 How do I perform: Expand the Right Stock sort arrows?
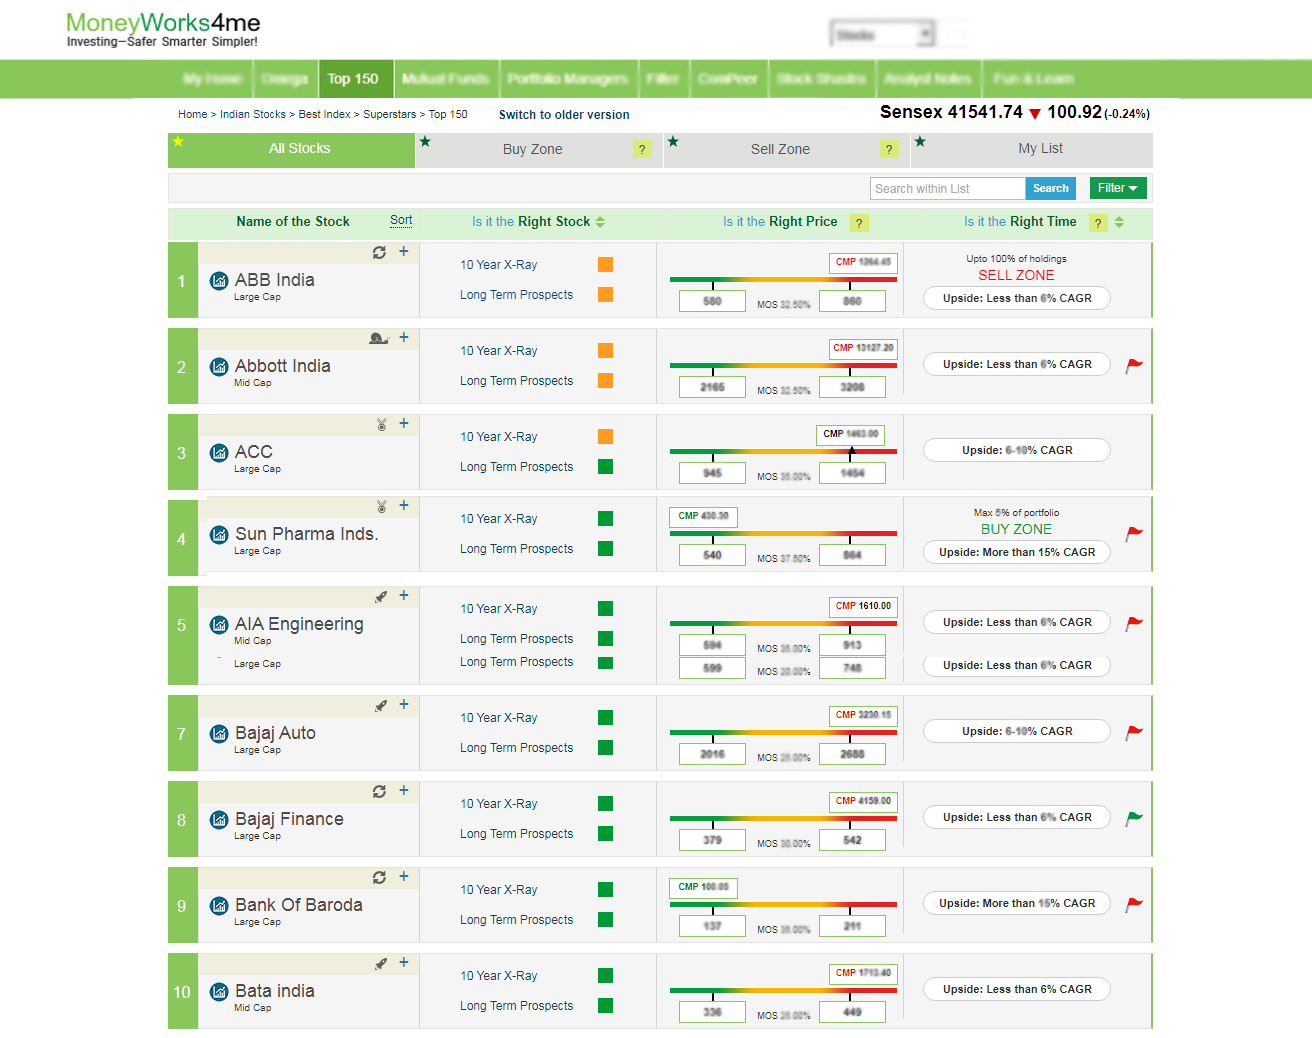tap(600, 222)
